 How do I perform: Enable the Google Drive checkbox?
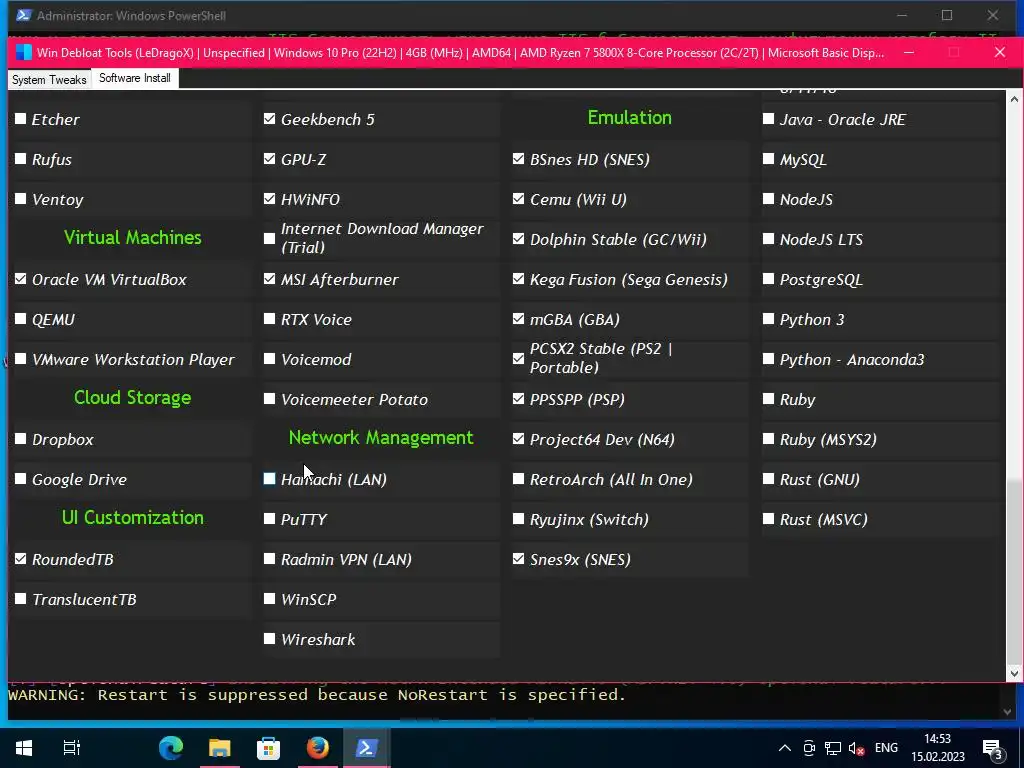click(x=21, y=479)
